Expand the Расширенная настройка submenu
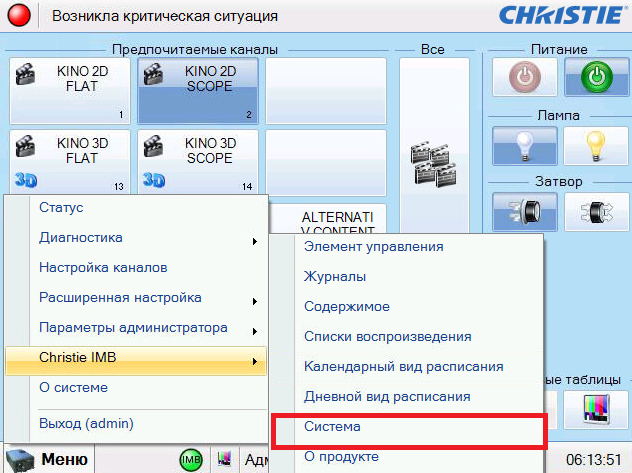 pos(136,298)
